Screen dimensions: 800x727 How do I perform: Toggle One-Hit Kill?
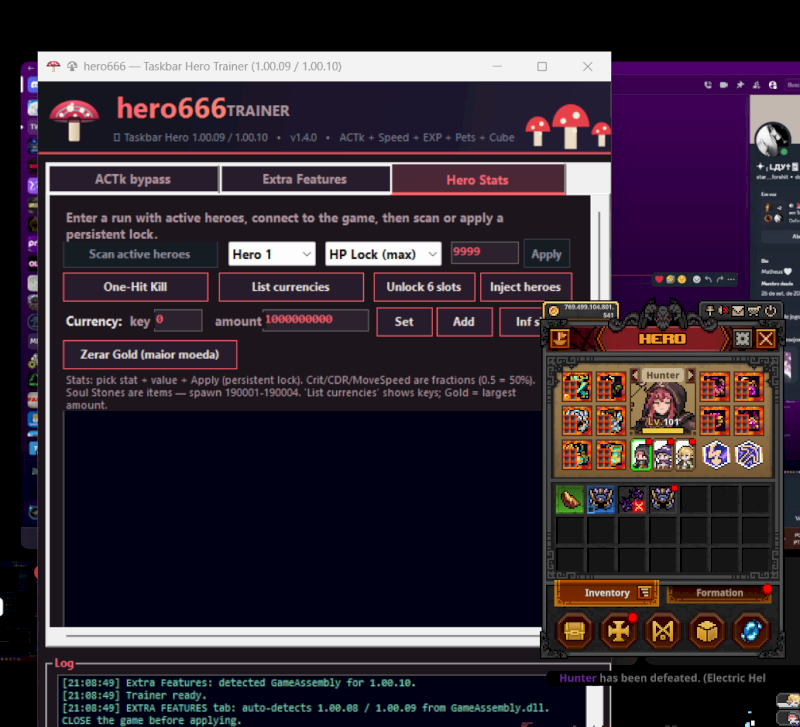(x=135, y=287)
